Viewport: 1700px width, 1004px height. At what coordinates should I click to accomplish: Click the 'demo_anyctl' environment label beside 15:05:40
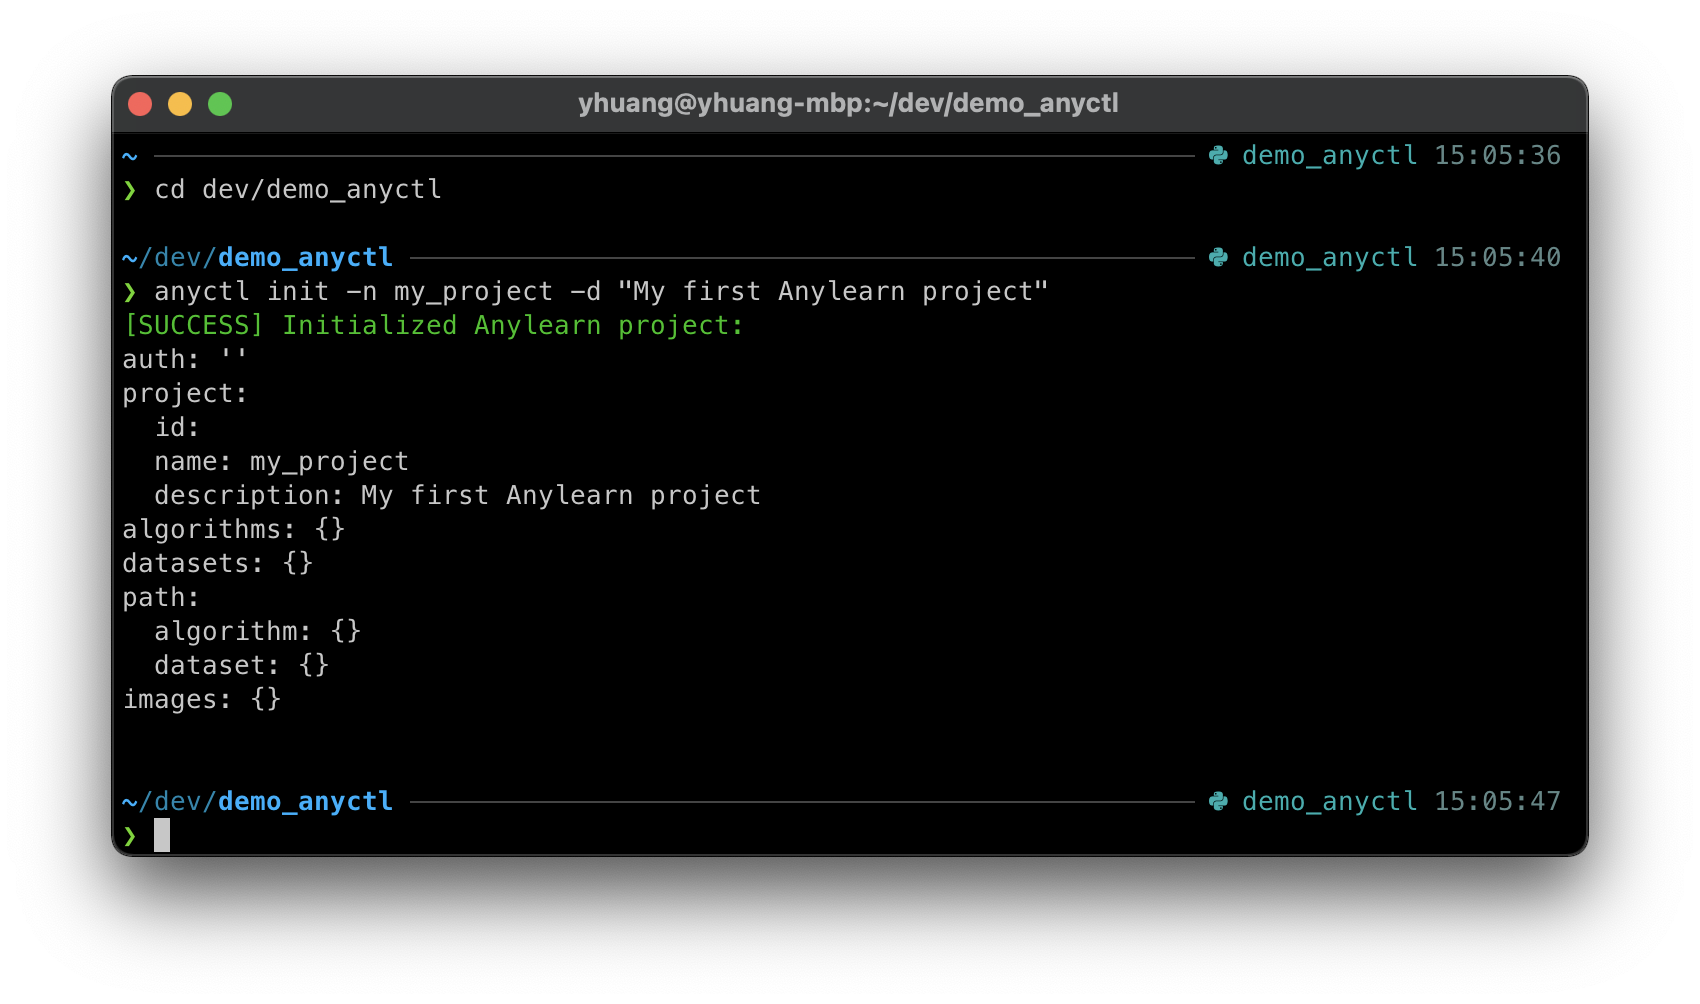pos(1329,258)
